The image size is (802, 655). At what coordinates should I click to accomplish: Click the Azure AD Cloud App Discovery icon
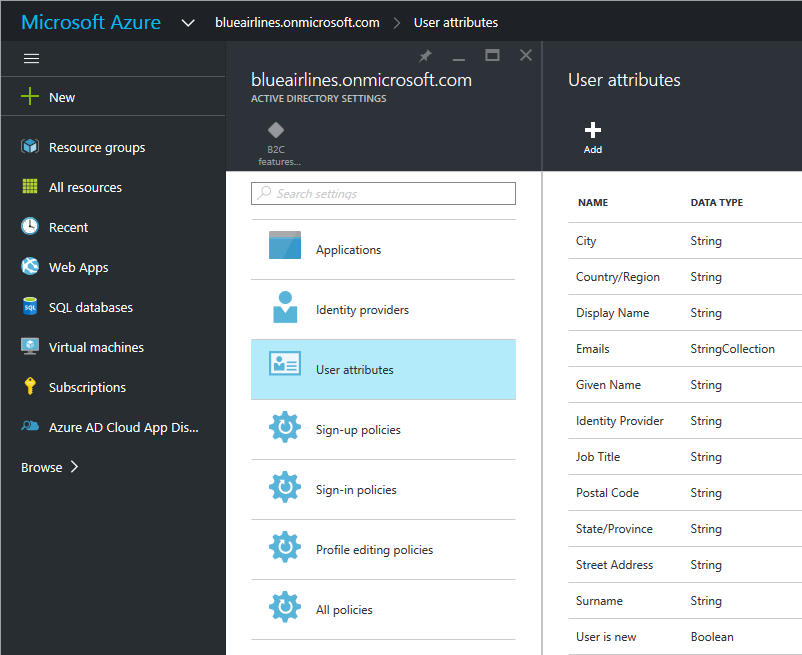(30, 426)
